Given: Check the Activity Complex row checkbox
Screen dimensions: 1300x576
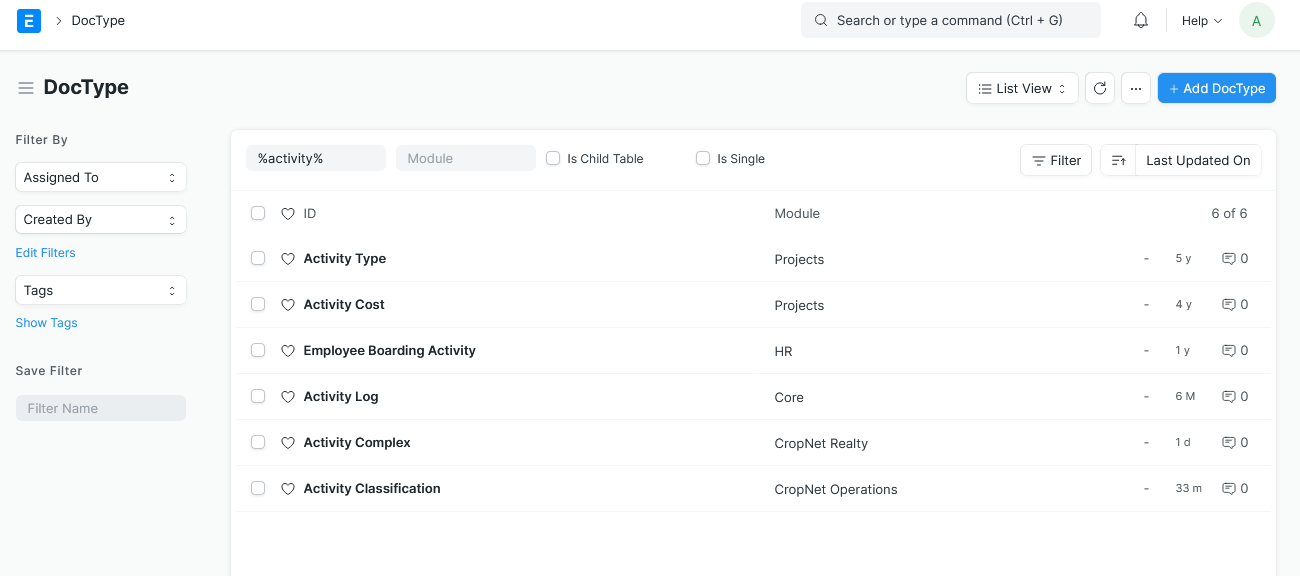Looking at the screenshot, I should click(x=258, y=442).
